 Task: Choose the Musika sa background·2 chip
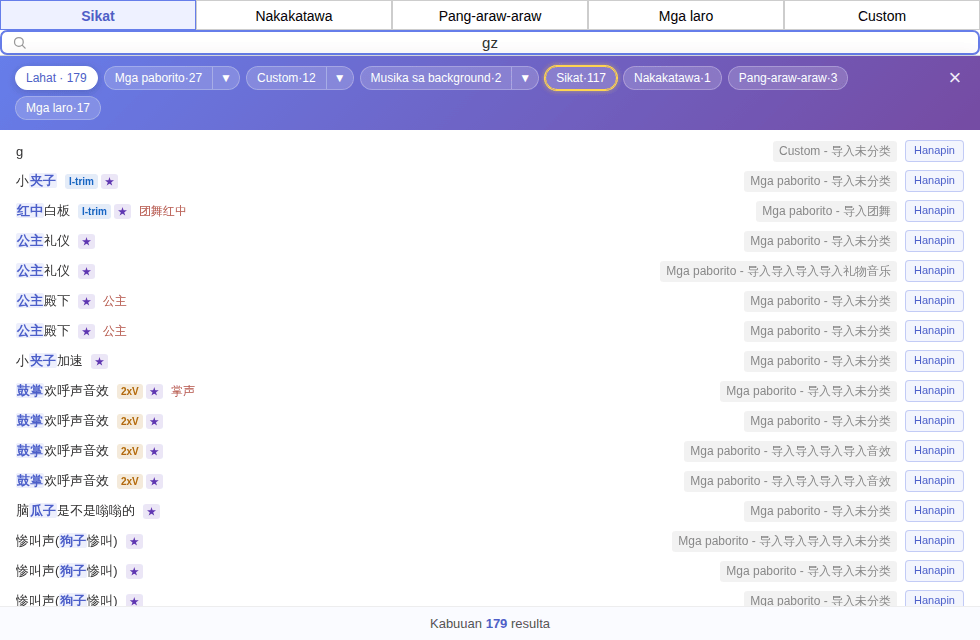tap(436, 78)
